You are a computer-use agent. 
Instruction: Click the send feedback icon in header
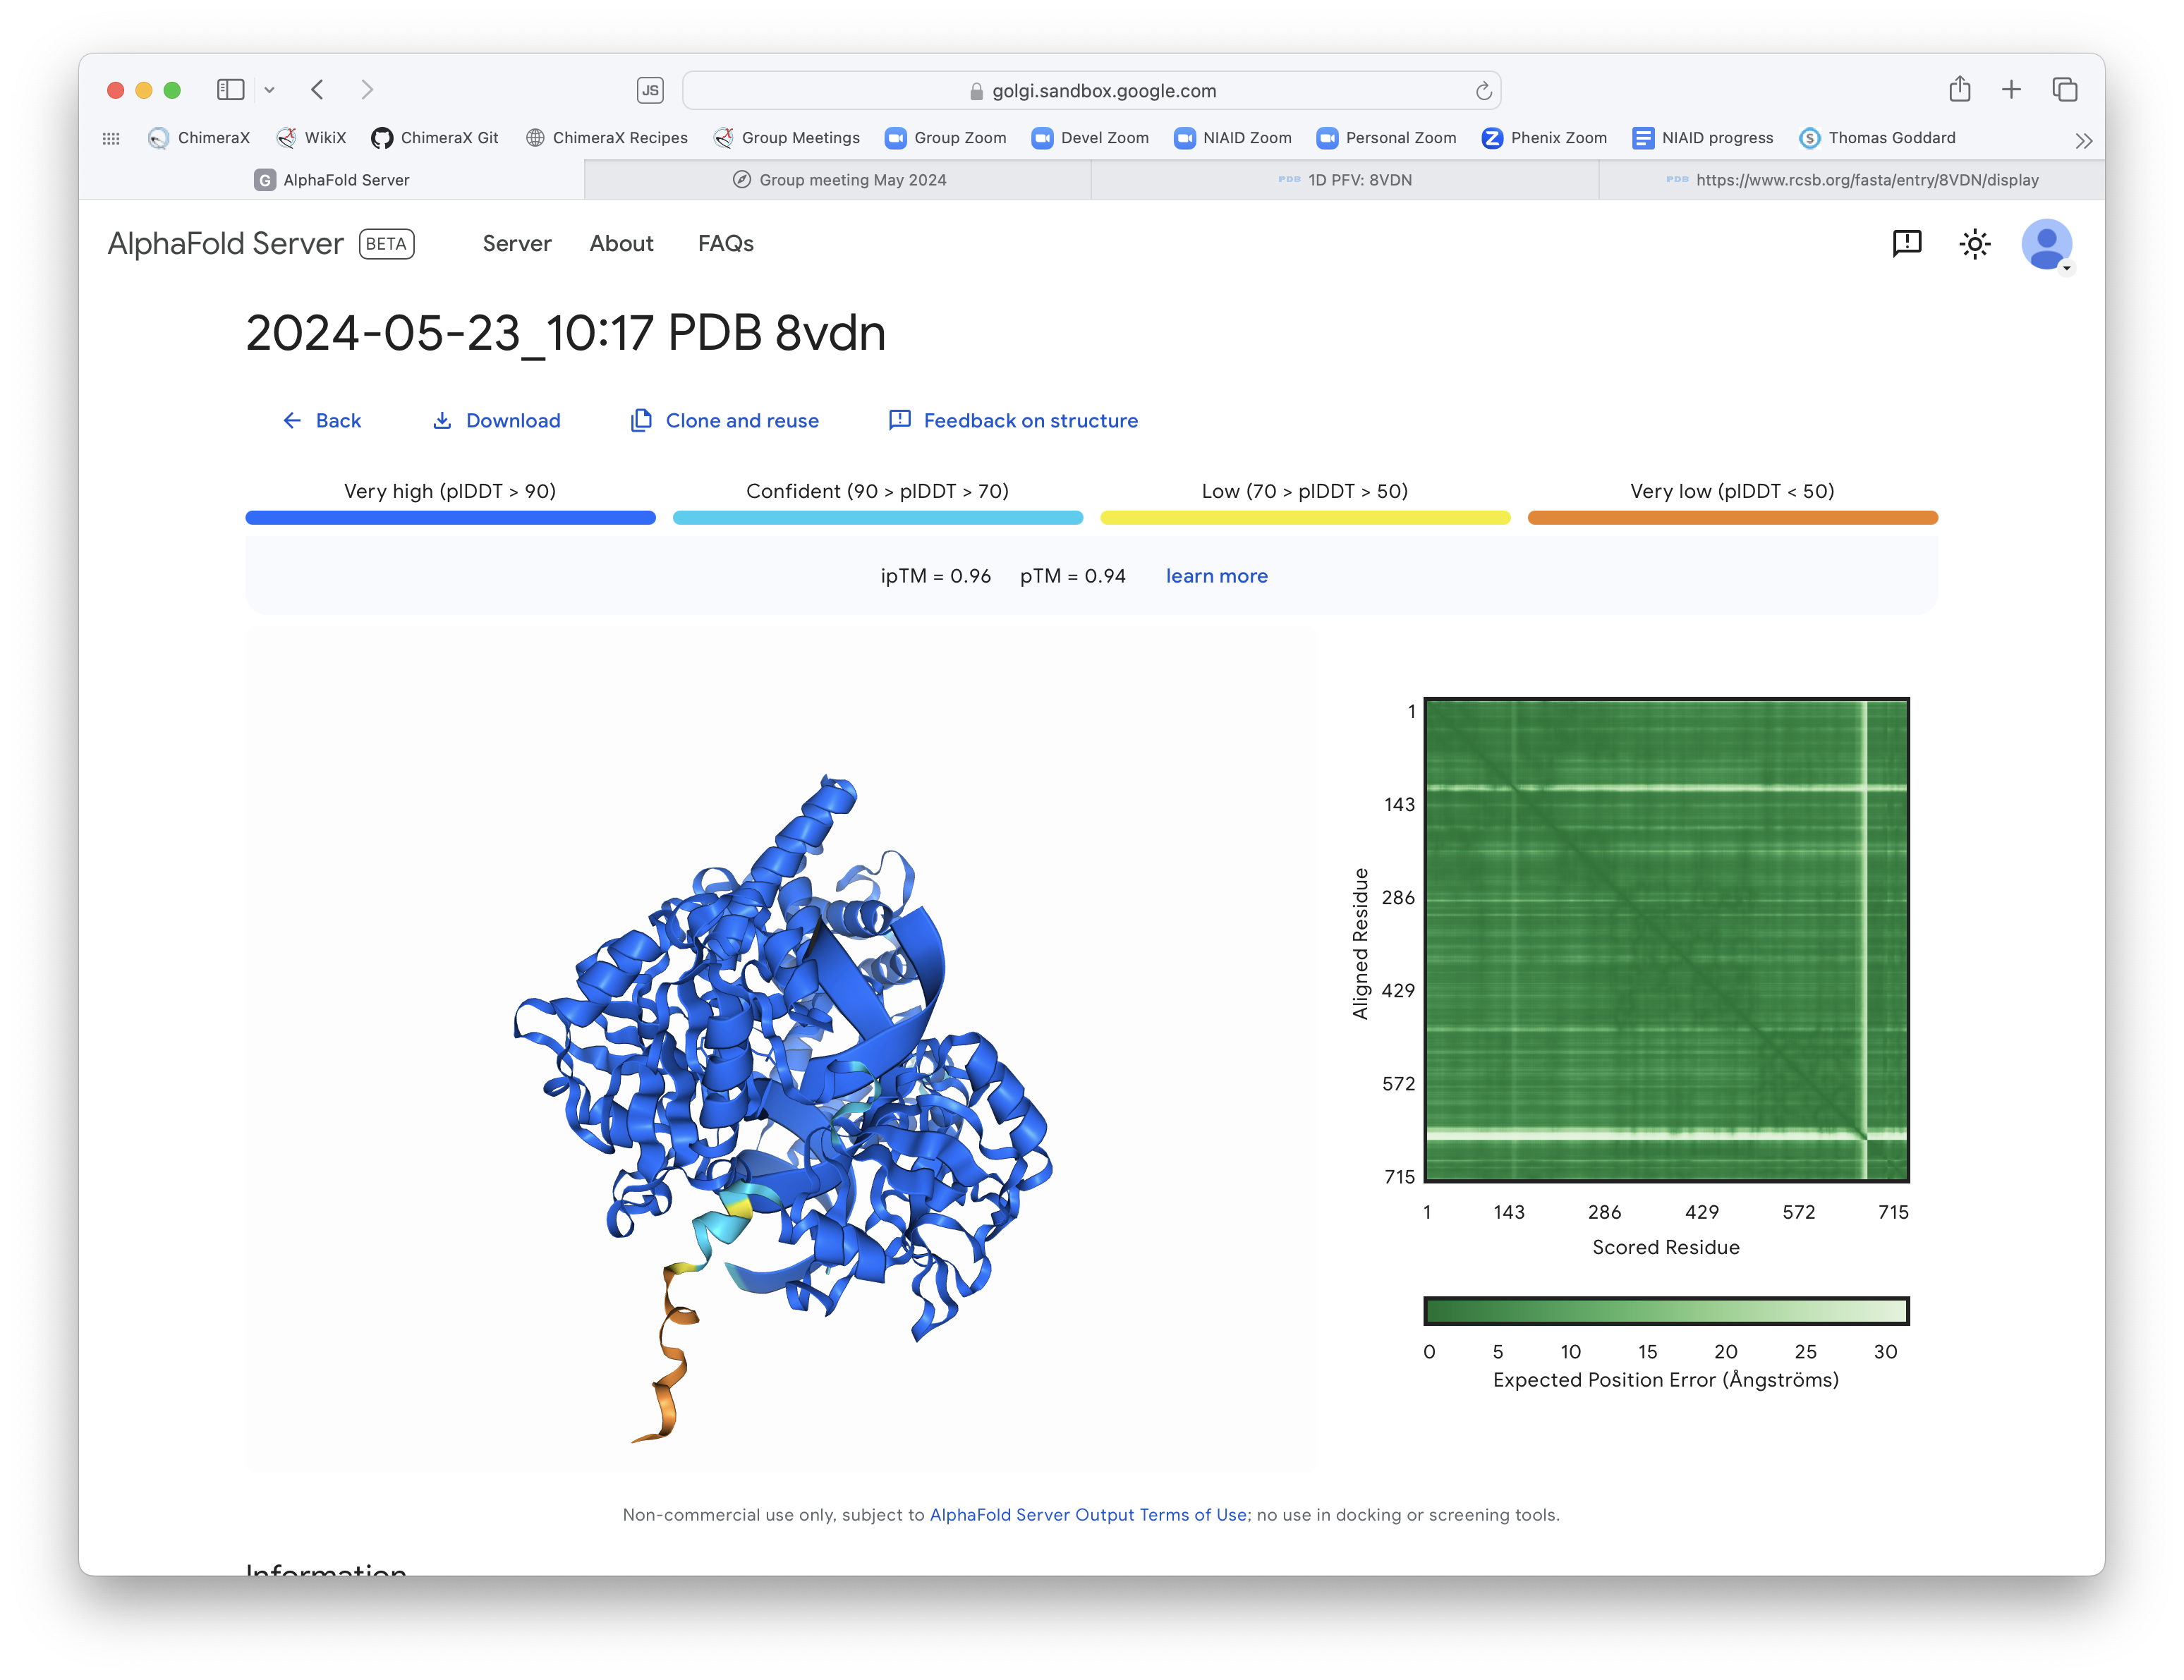click(1906, 243)
